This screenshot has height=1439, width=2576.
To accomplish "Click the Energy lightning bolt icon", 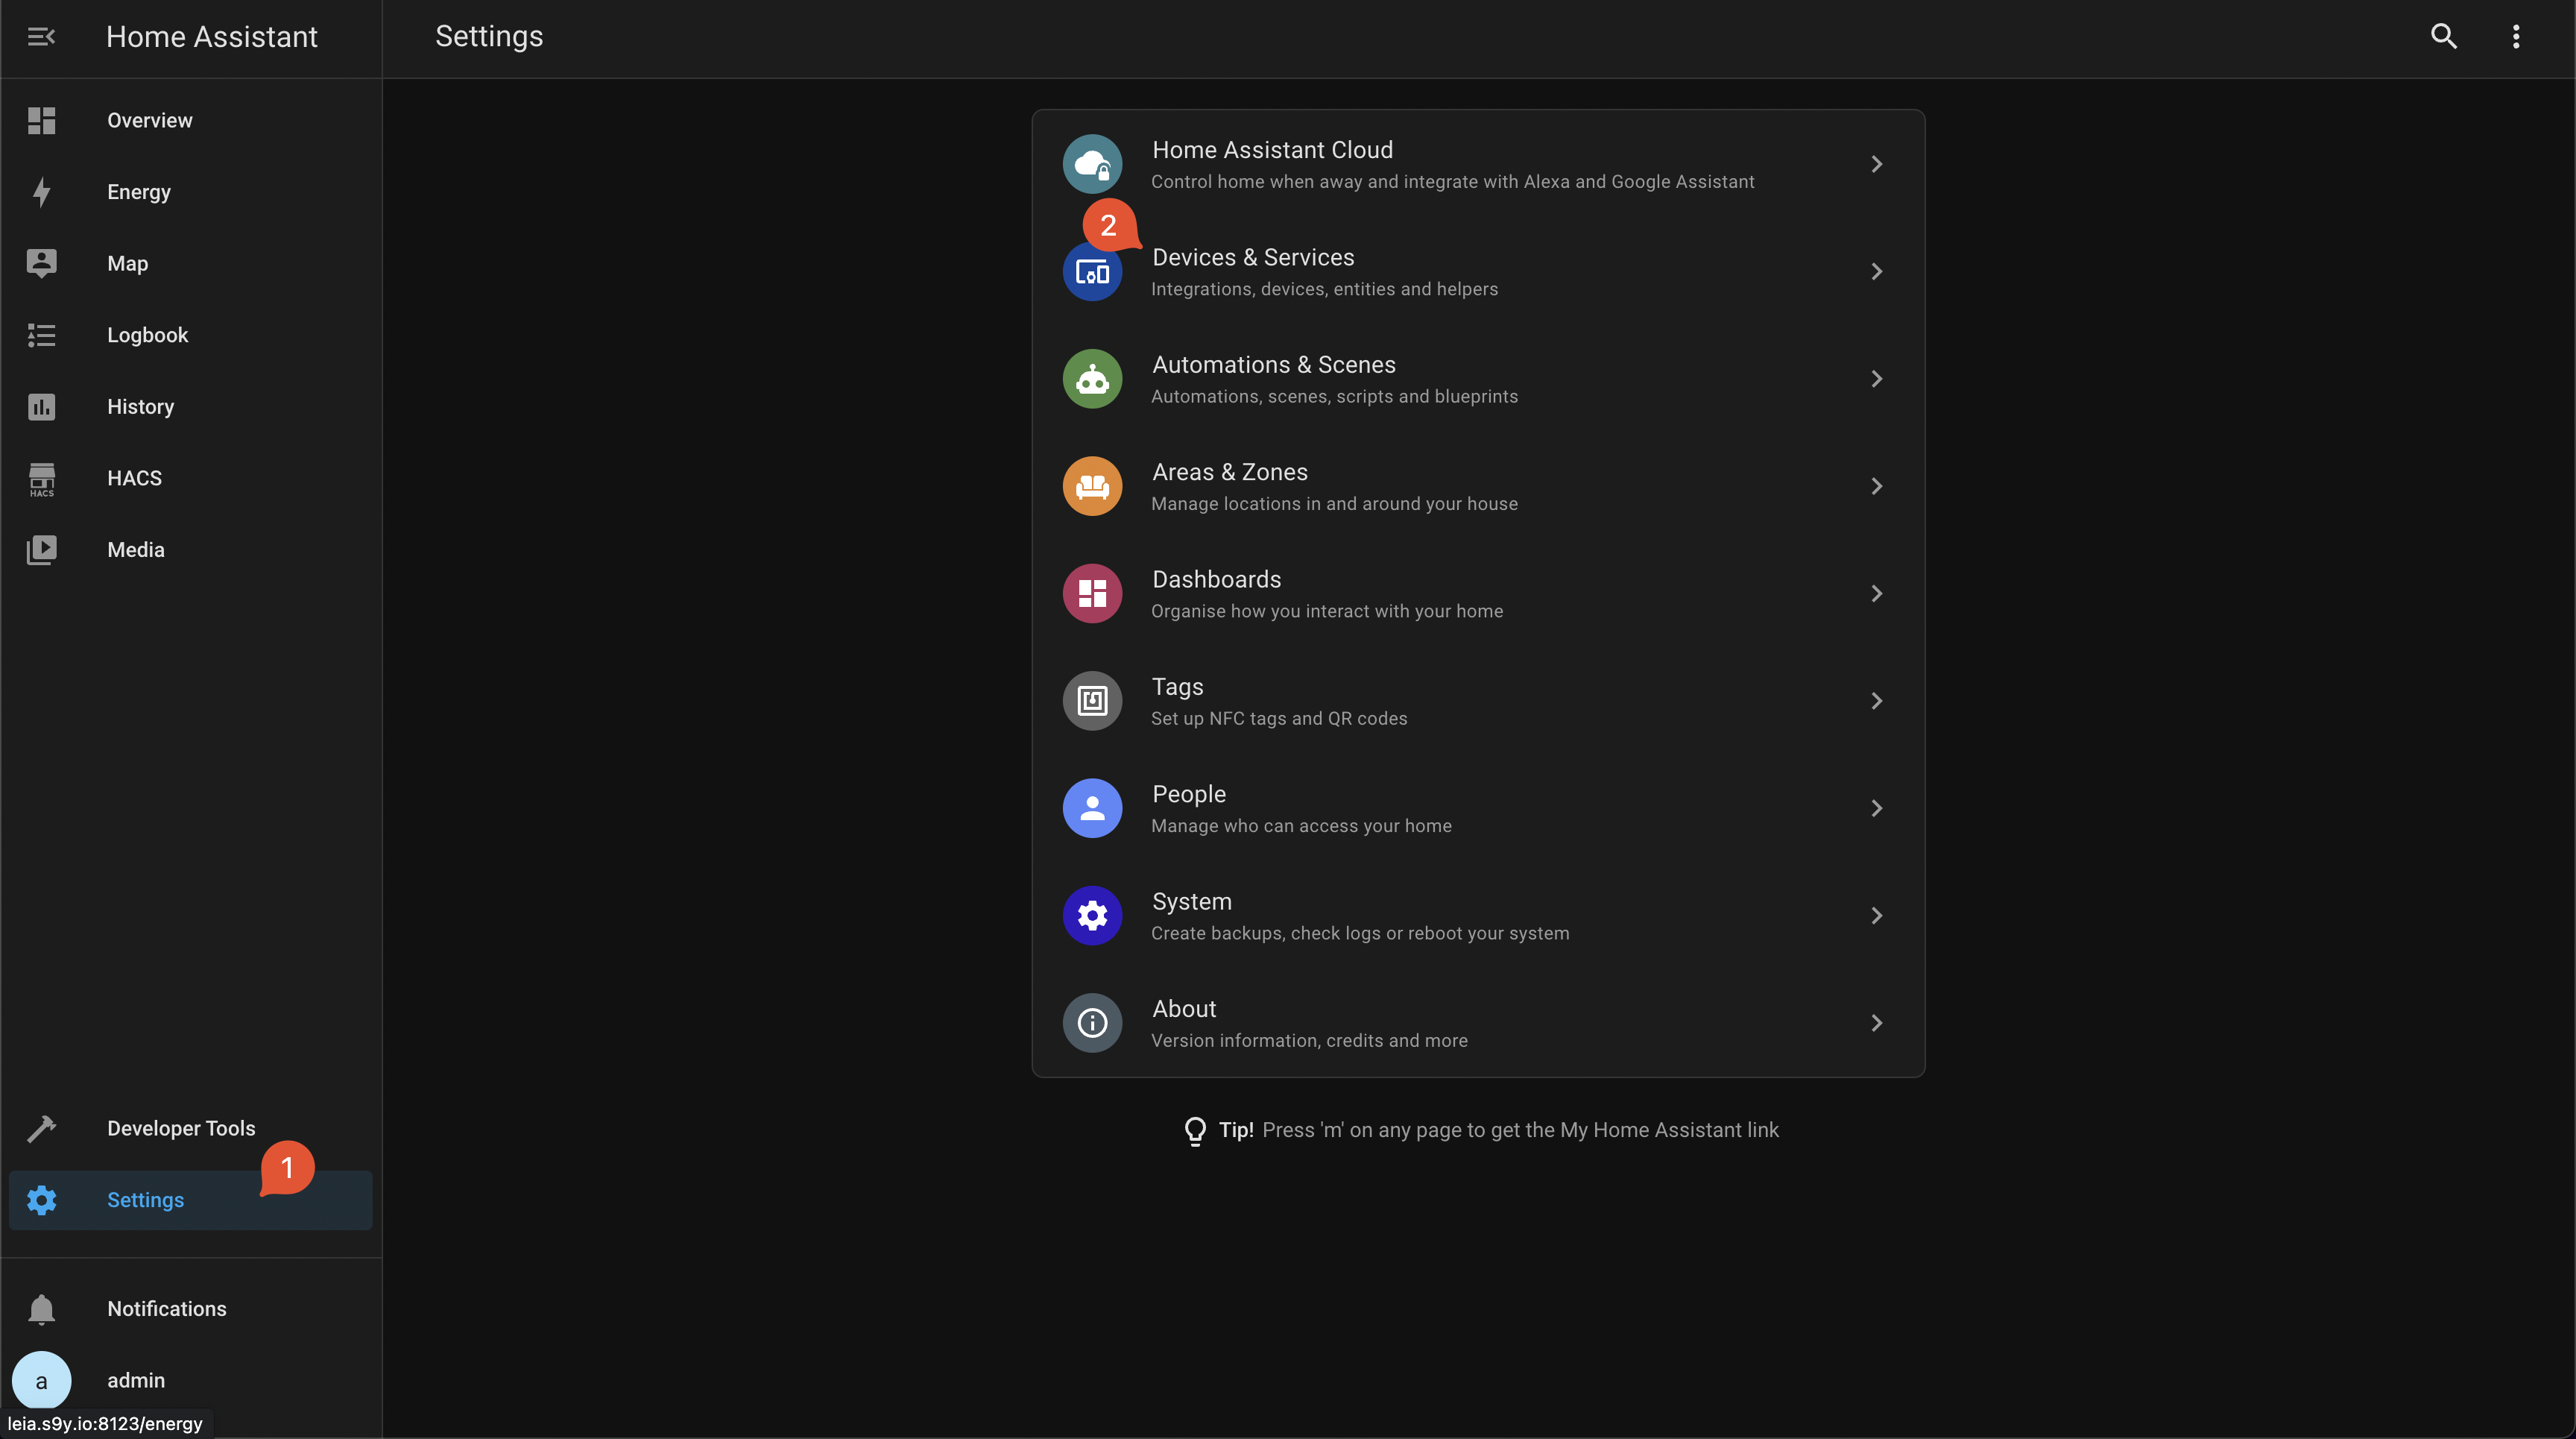I will click(x=41, y=192).
